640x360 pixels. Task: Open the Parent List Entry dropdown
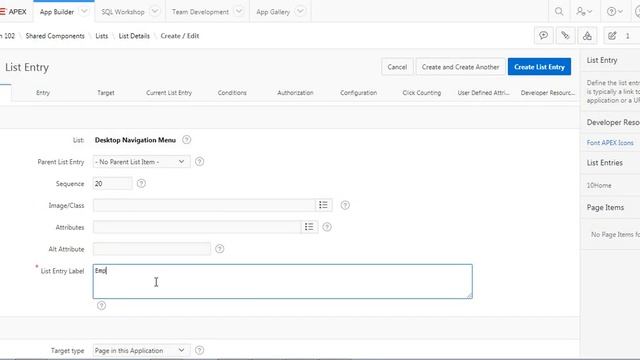[x=141, y=162]
